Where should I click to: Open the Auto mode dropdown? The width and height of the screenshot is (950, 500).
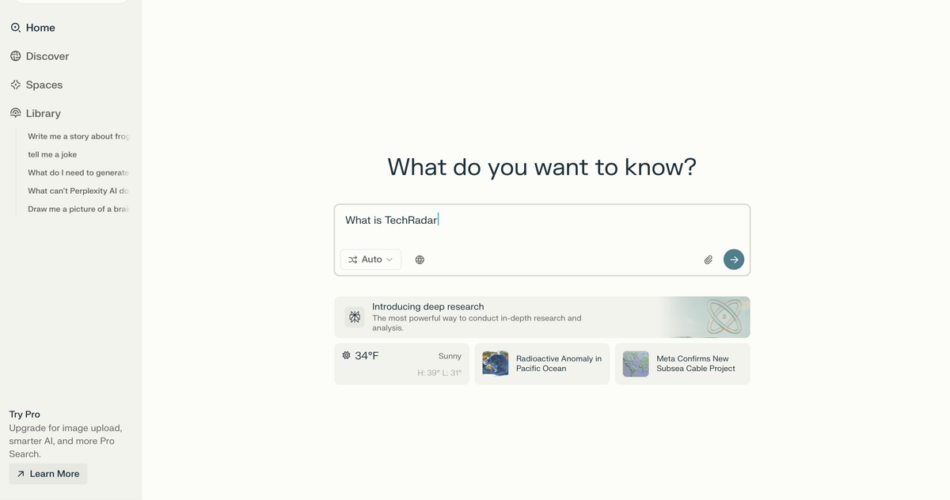pyautogui.click(x=371, y=260)
